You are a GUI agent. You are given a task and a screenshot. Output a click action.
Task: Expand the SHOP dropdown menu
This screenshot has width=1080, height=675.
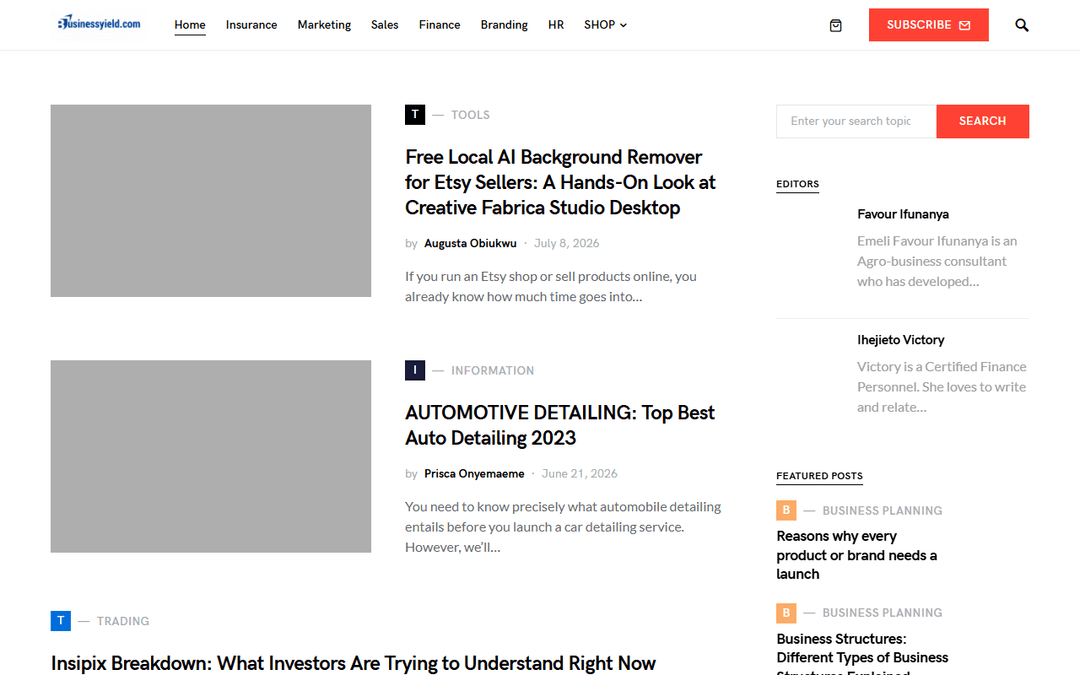pos(605,25)
